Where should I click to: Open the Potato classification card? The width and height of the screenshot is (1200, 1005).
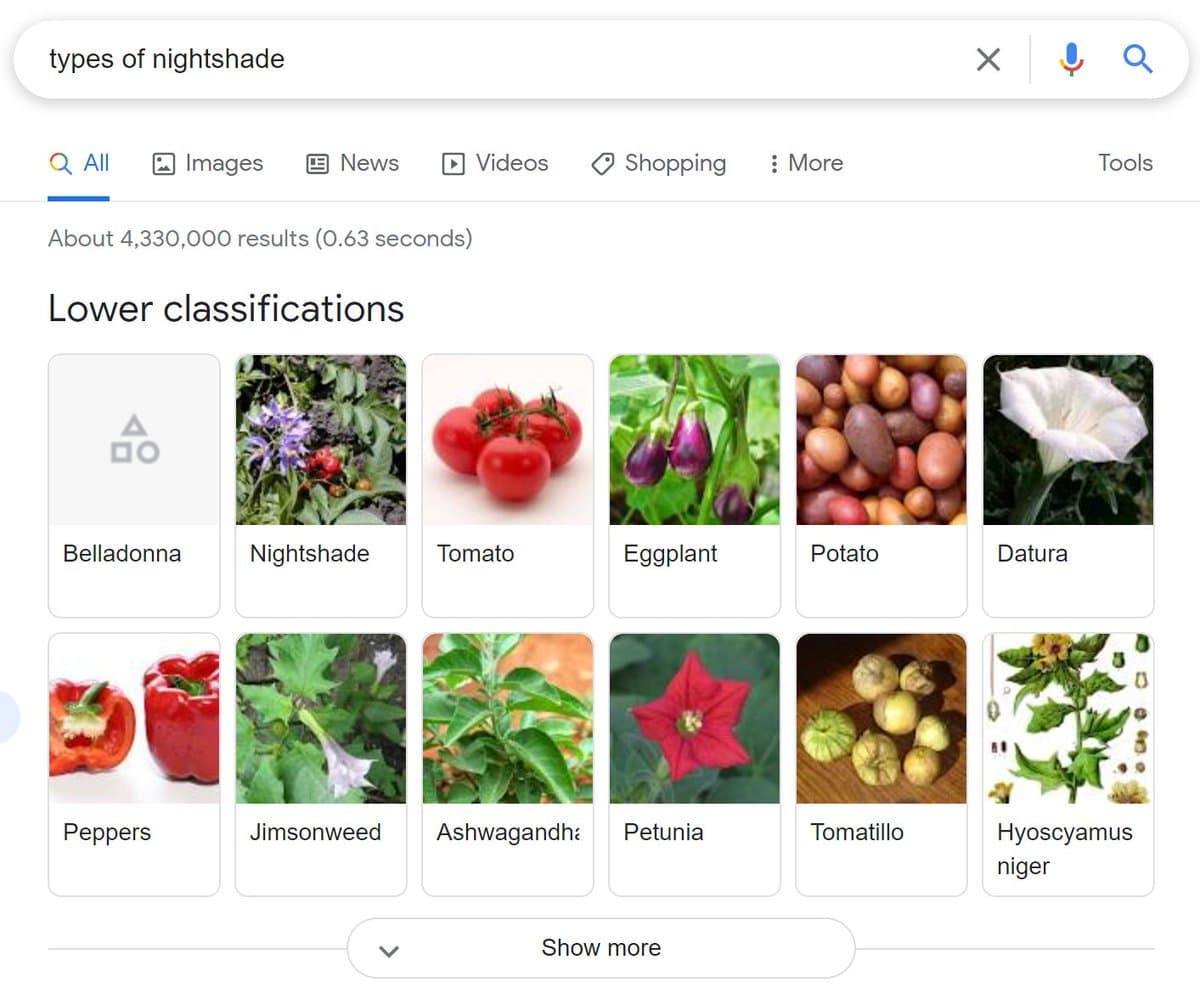[x=881, y=485]
